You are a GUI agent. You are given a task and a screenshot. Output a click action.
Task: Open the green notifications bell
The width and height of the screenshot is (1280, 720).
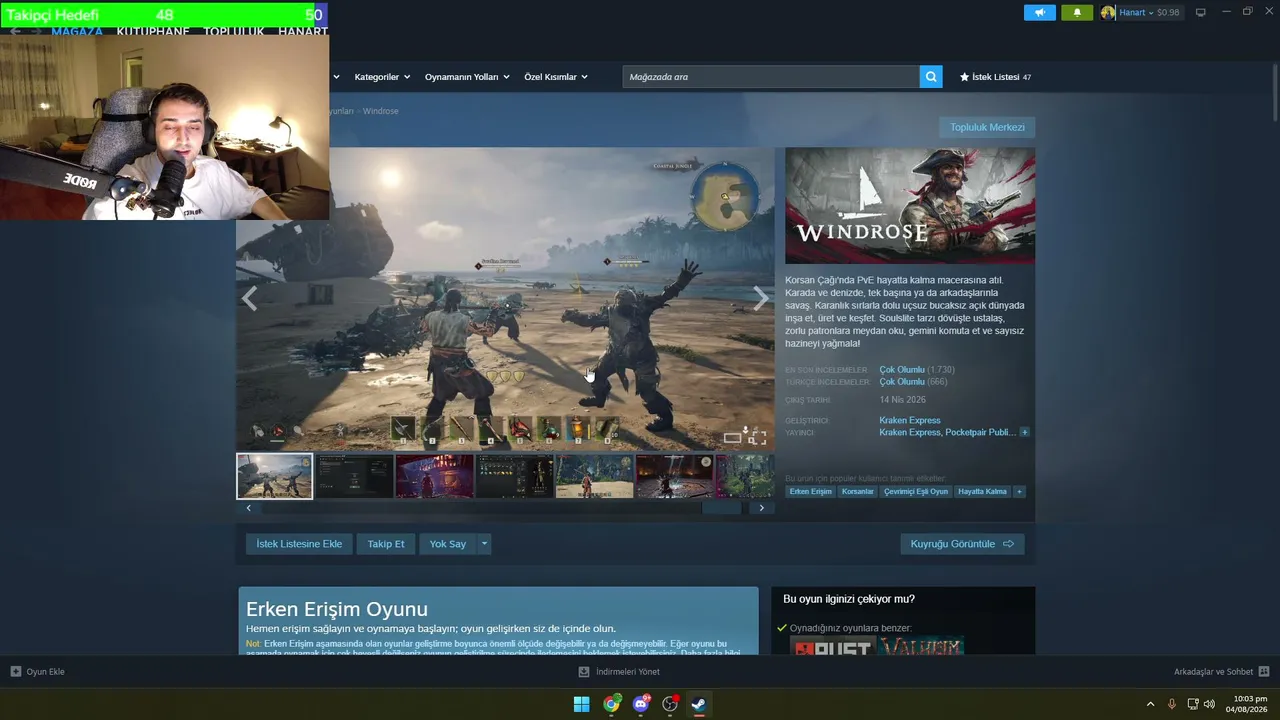[x=1077, y=13]
